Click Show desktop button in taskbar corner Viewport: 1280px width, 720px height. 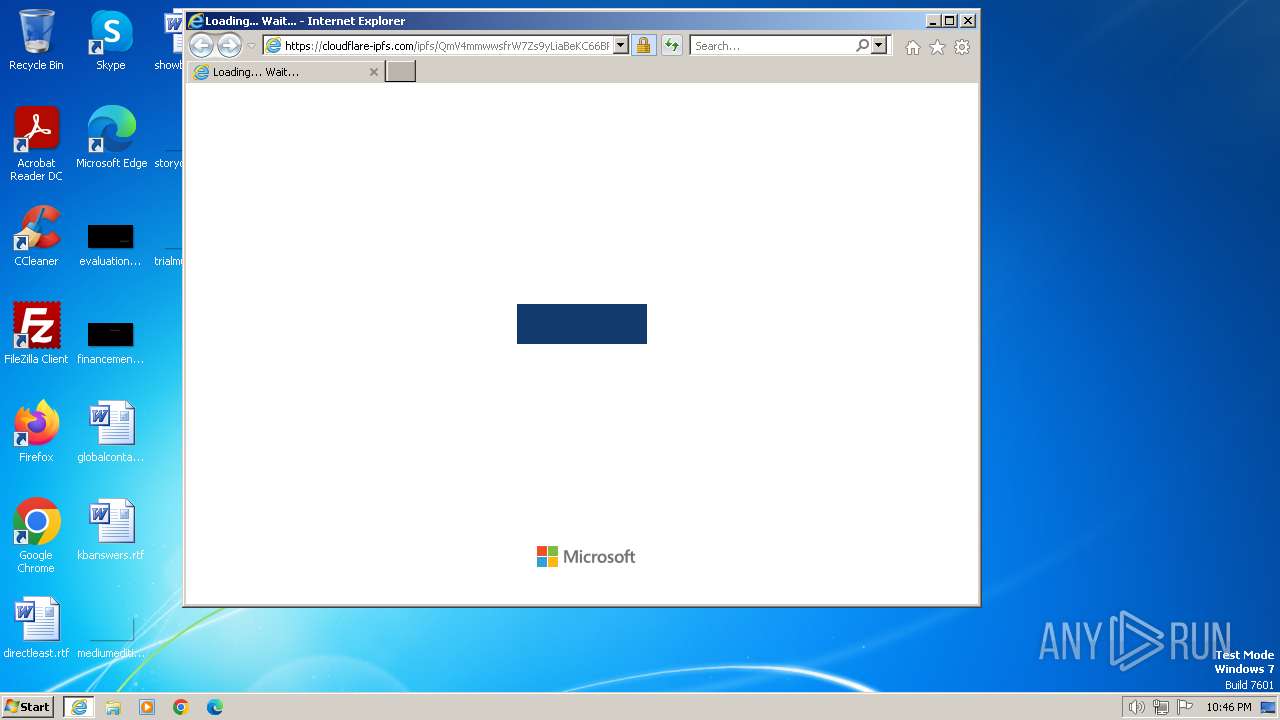pos(1268,707)
